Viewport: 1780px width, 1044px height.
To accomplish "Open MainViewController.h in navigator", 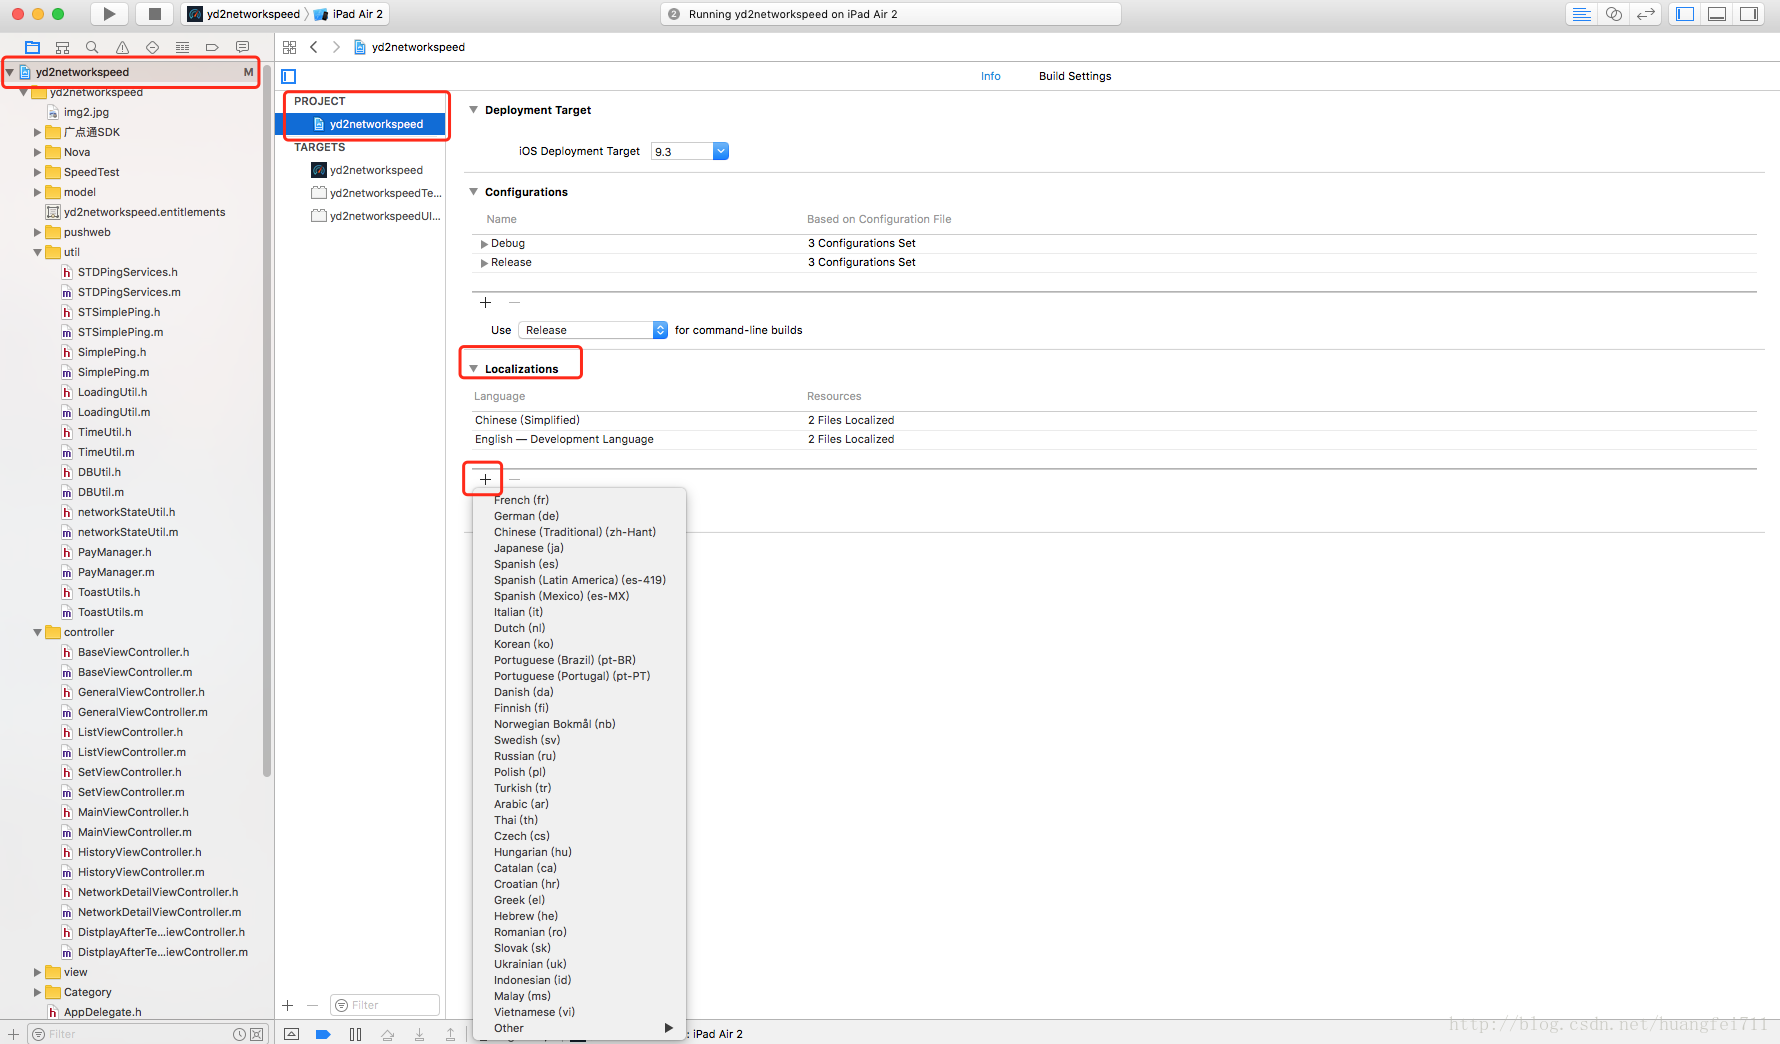I will (x=132, y=812).
